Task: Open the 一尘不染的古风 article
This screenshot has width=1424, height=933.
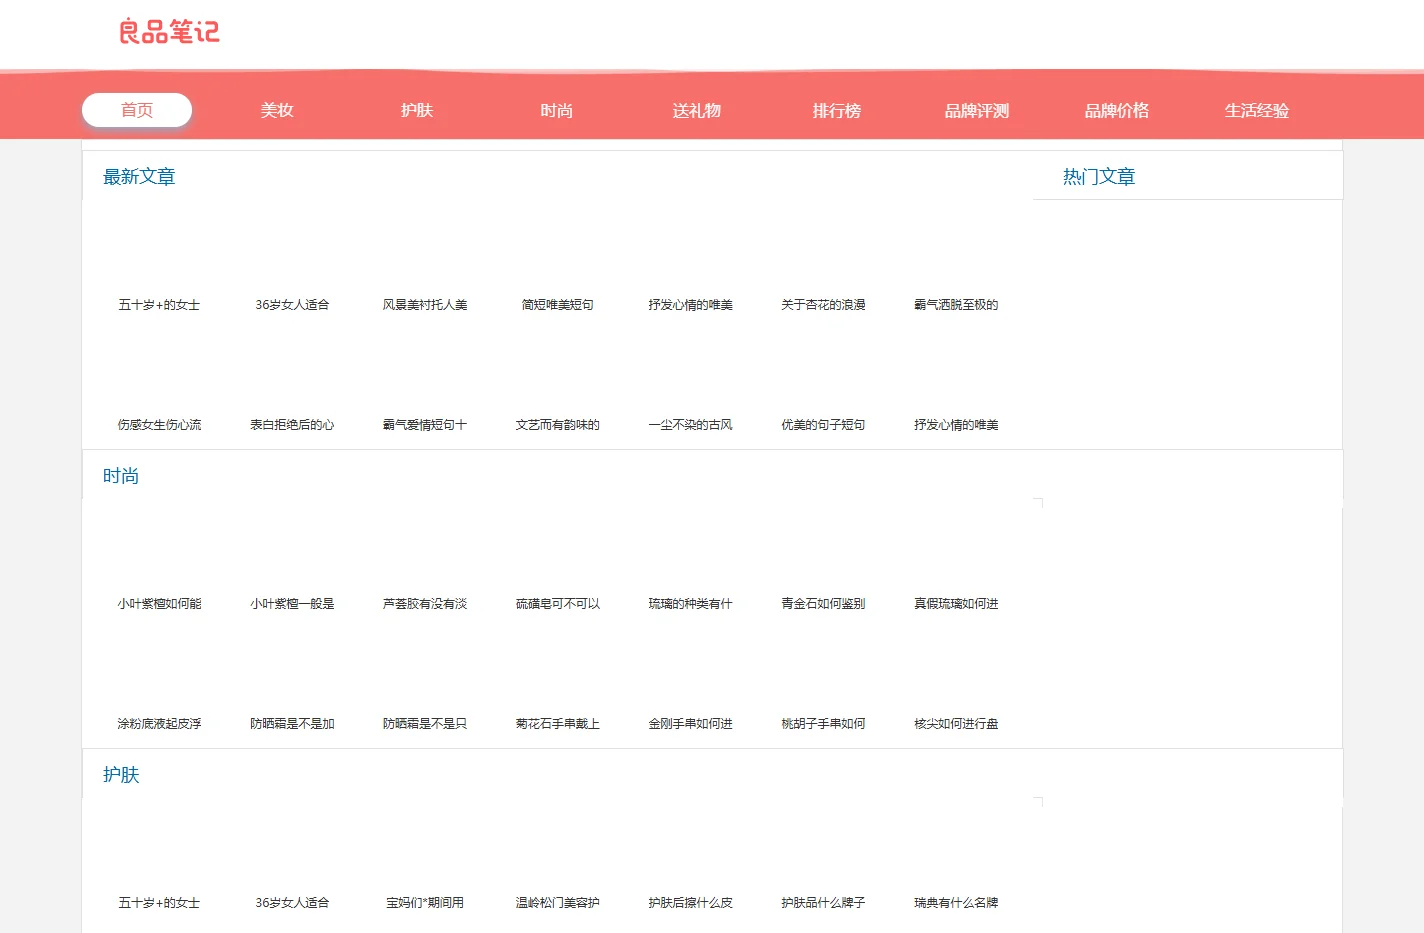Action: pos(691,425)
